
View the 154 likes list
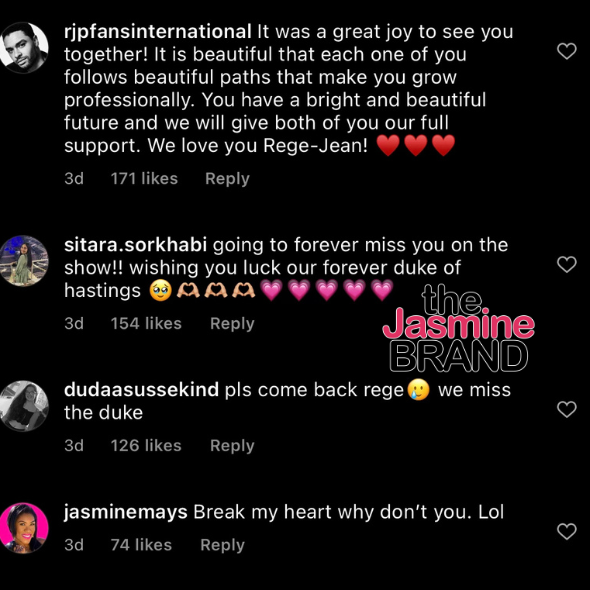(146, 323)
